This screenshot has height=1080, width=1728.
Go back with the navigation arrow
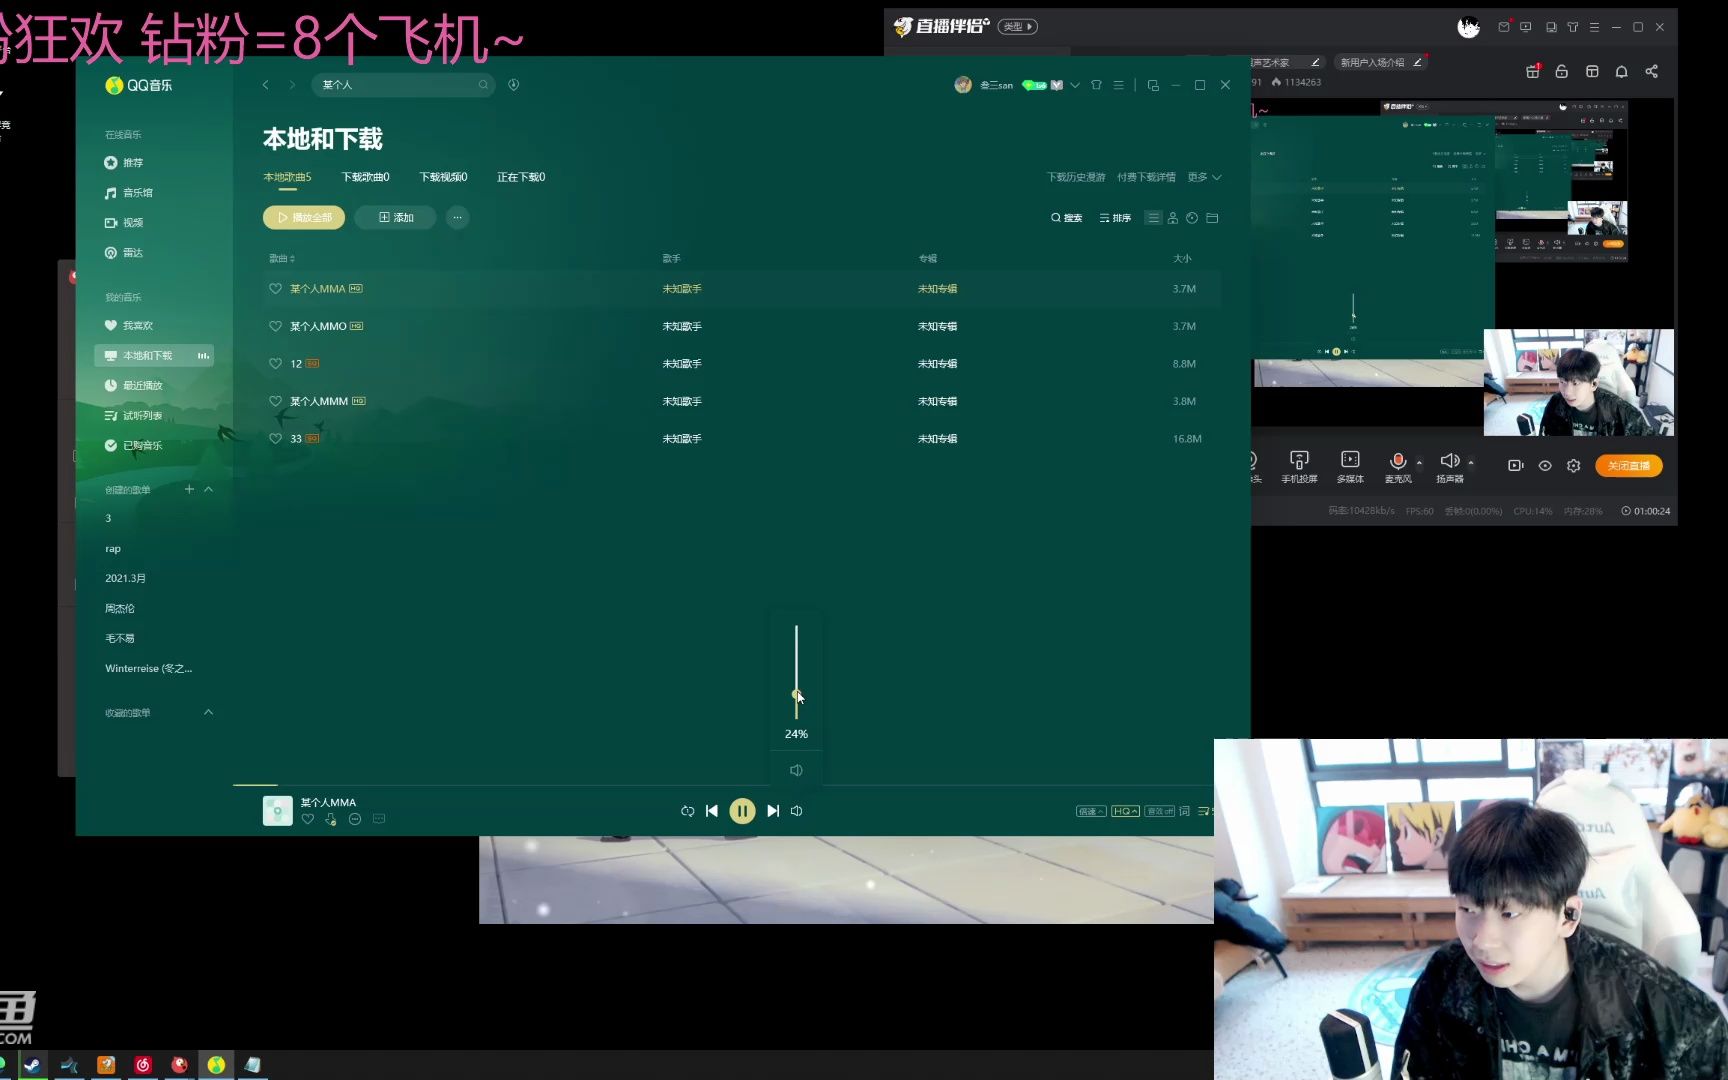point(266,85)
